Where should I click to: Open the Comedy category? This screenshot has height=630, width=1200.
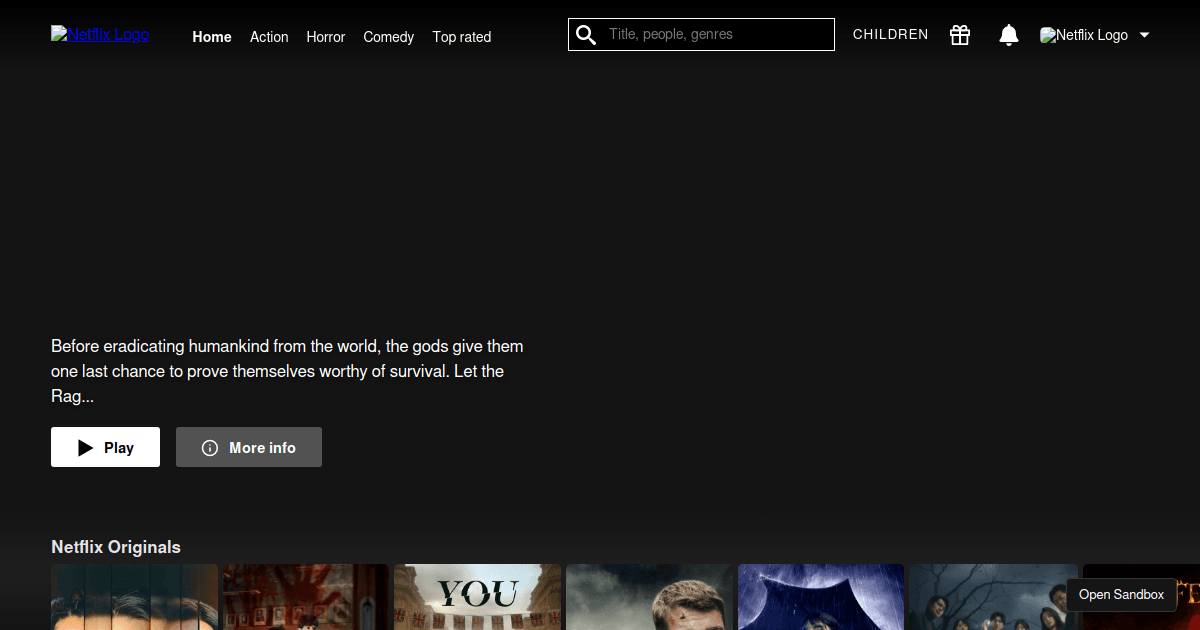coord(388,37)
